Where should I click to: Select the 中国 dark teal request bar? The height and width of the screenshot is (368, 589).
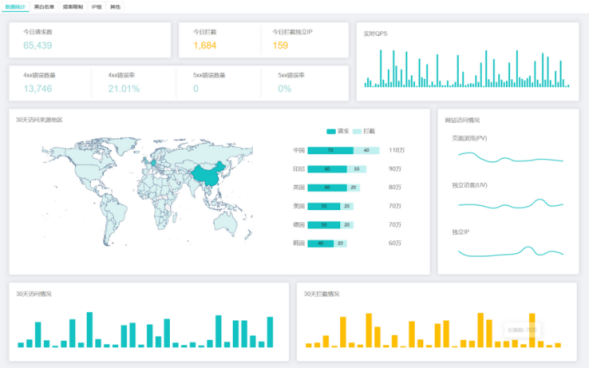pos(331,151)
